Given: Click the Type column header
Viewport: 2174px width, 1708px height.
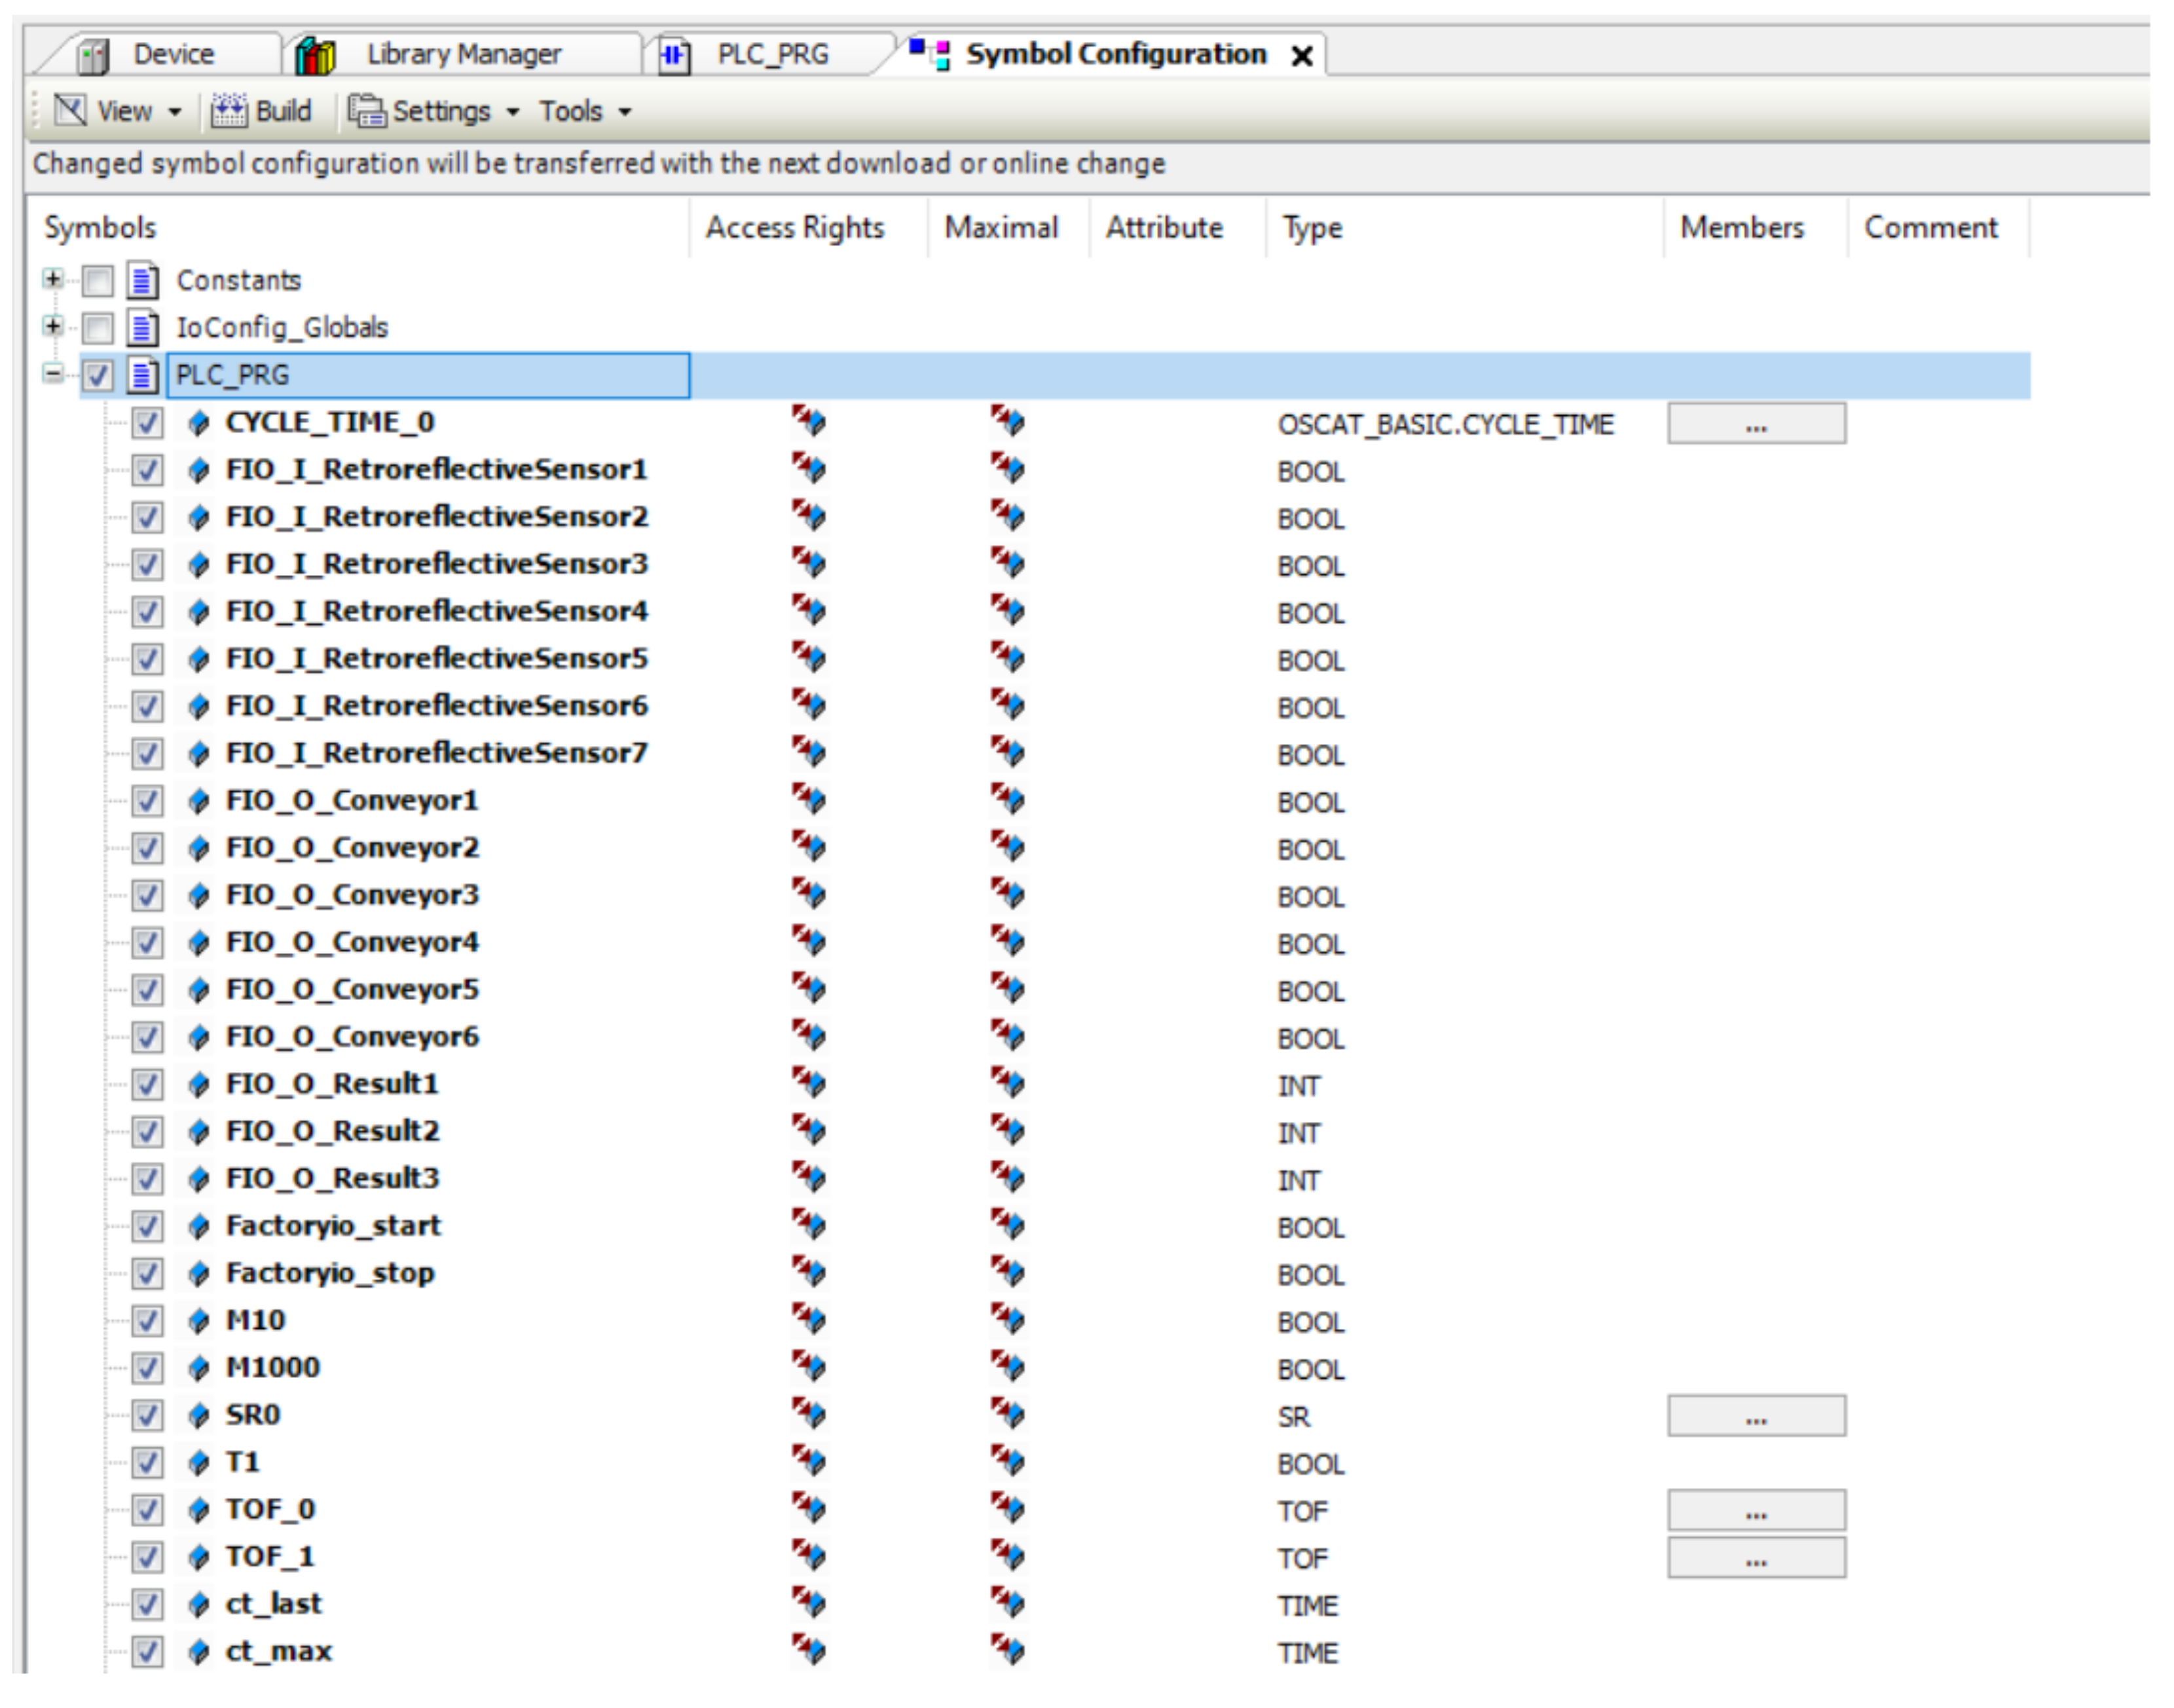Looking at the screenshot, I should coord(1311,228).
